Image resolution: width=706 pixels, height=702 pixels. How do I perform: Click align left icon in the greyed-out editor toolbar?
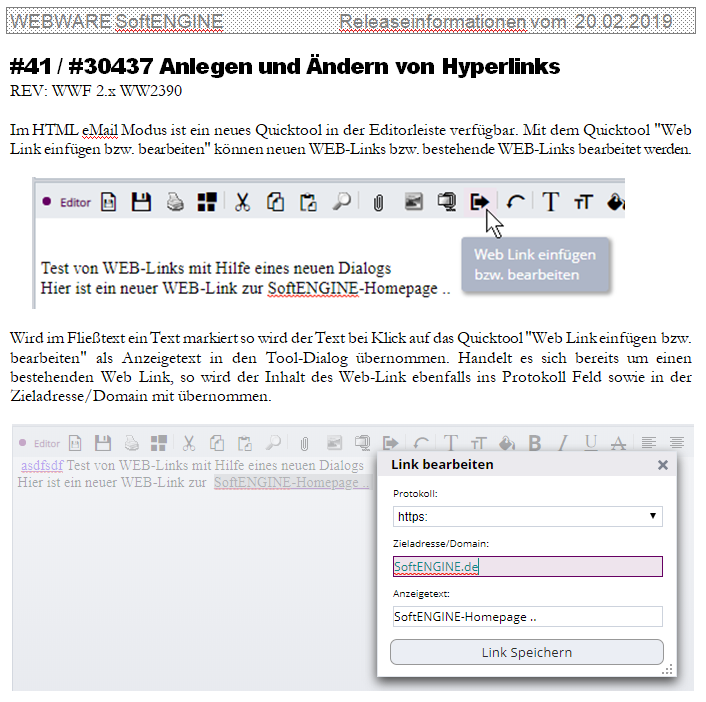pyautogui.click(x=649, y=443)
